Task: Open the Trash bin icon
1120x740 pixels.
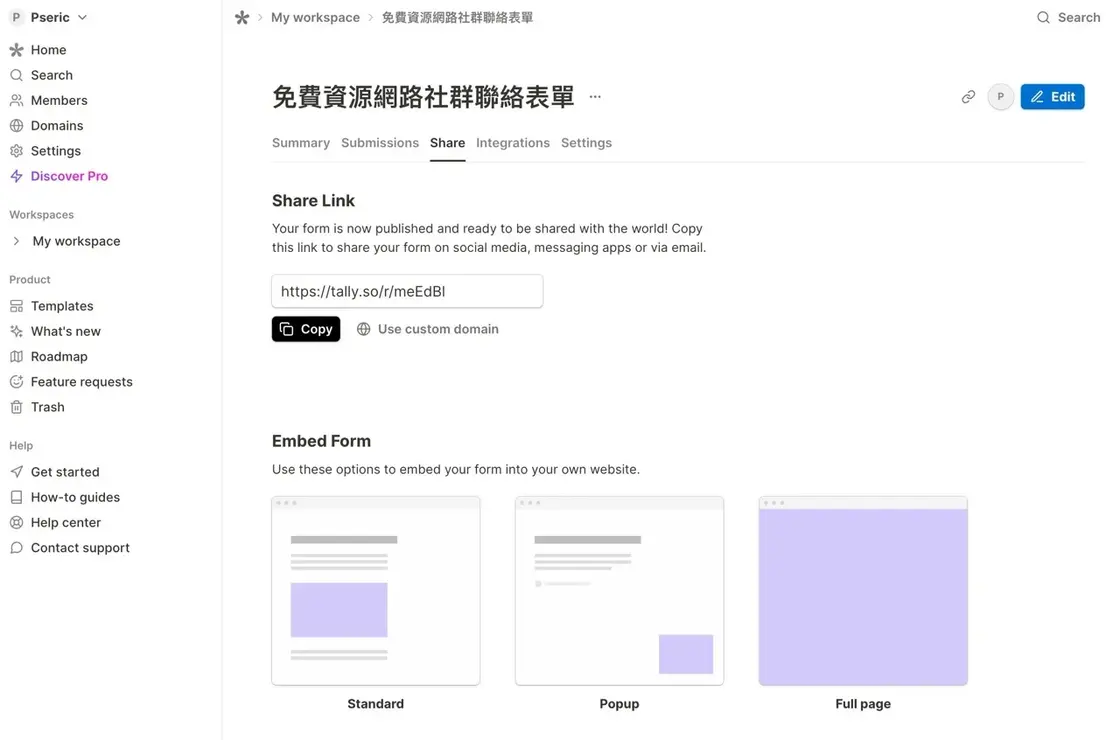Action: (16, 407)
